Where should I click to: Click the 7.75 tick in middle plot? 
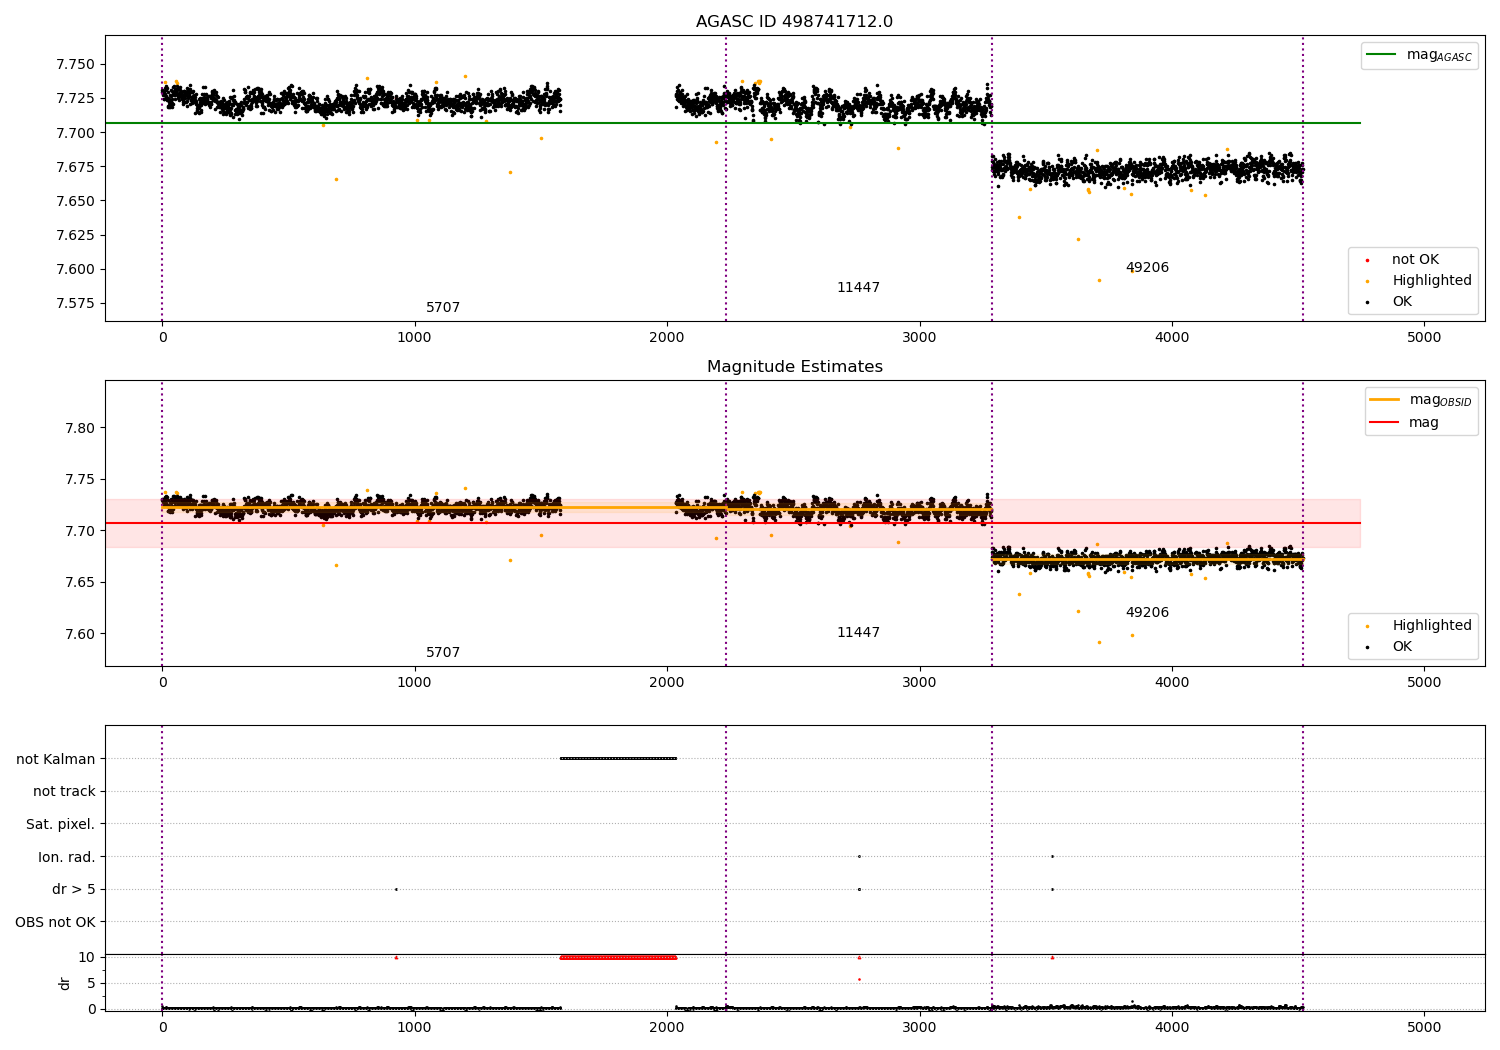tap(79, 480)
